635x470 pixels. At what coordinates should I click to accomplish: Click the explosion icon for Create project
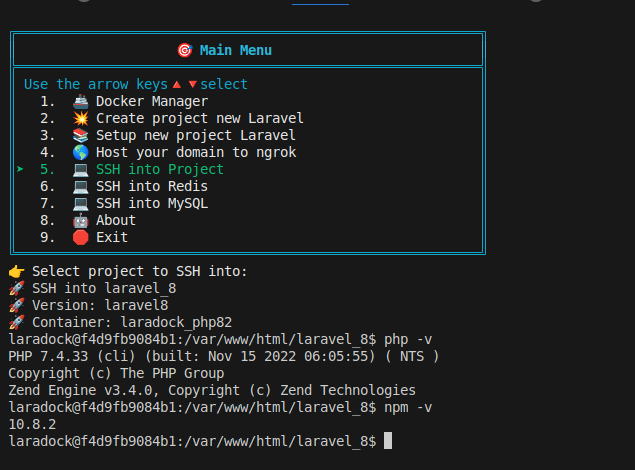click(81, 119)
